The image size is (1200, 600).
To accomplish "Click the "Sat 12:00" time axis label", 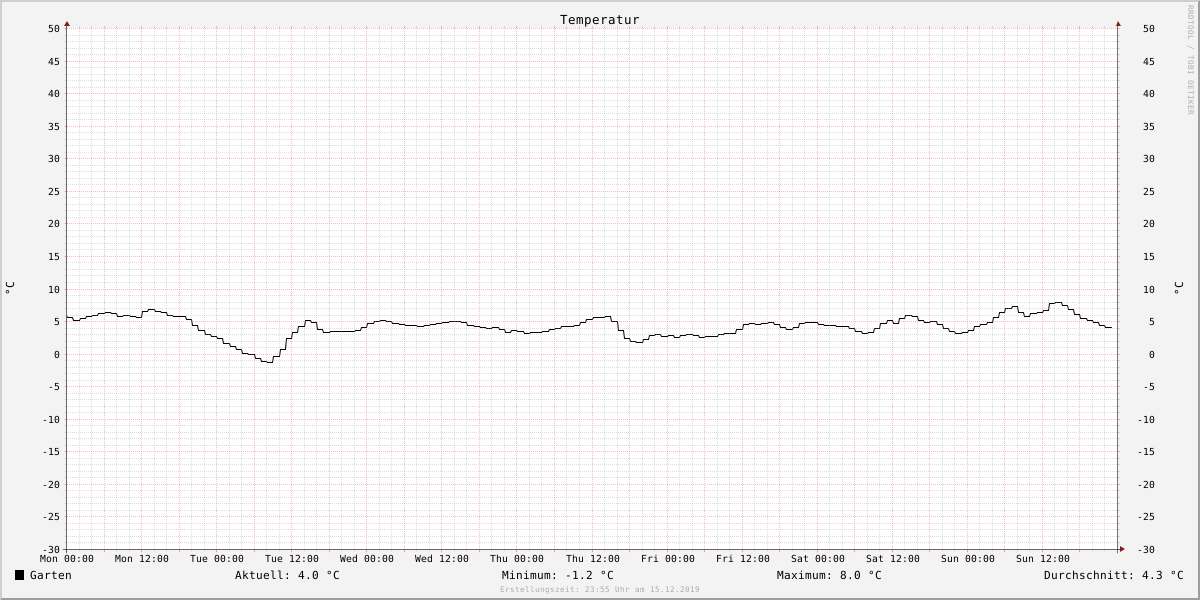I will pos(893,559).
